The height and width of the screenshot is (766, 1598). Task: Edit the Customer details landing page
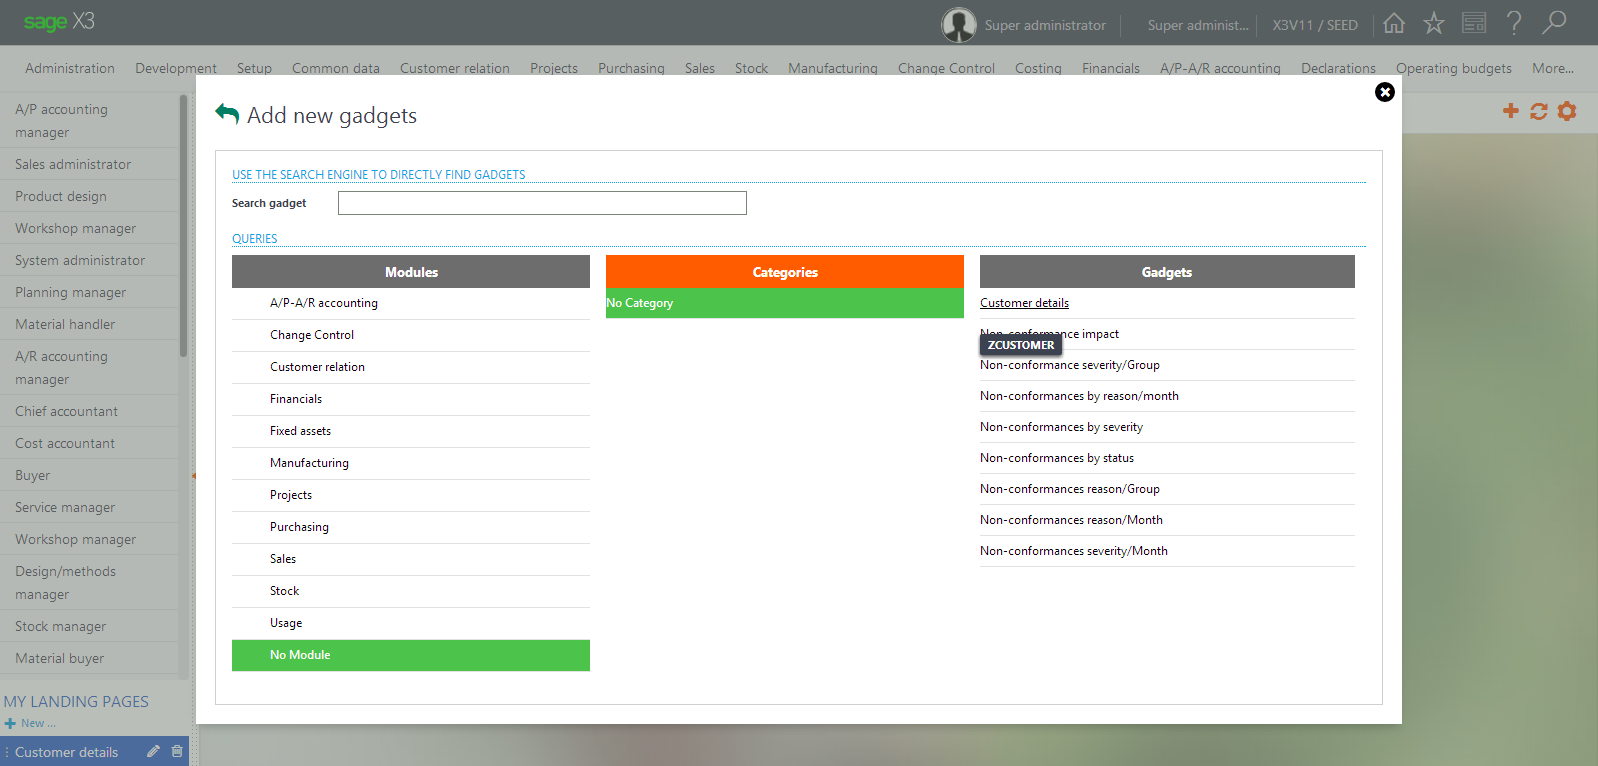point(153,751)
